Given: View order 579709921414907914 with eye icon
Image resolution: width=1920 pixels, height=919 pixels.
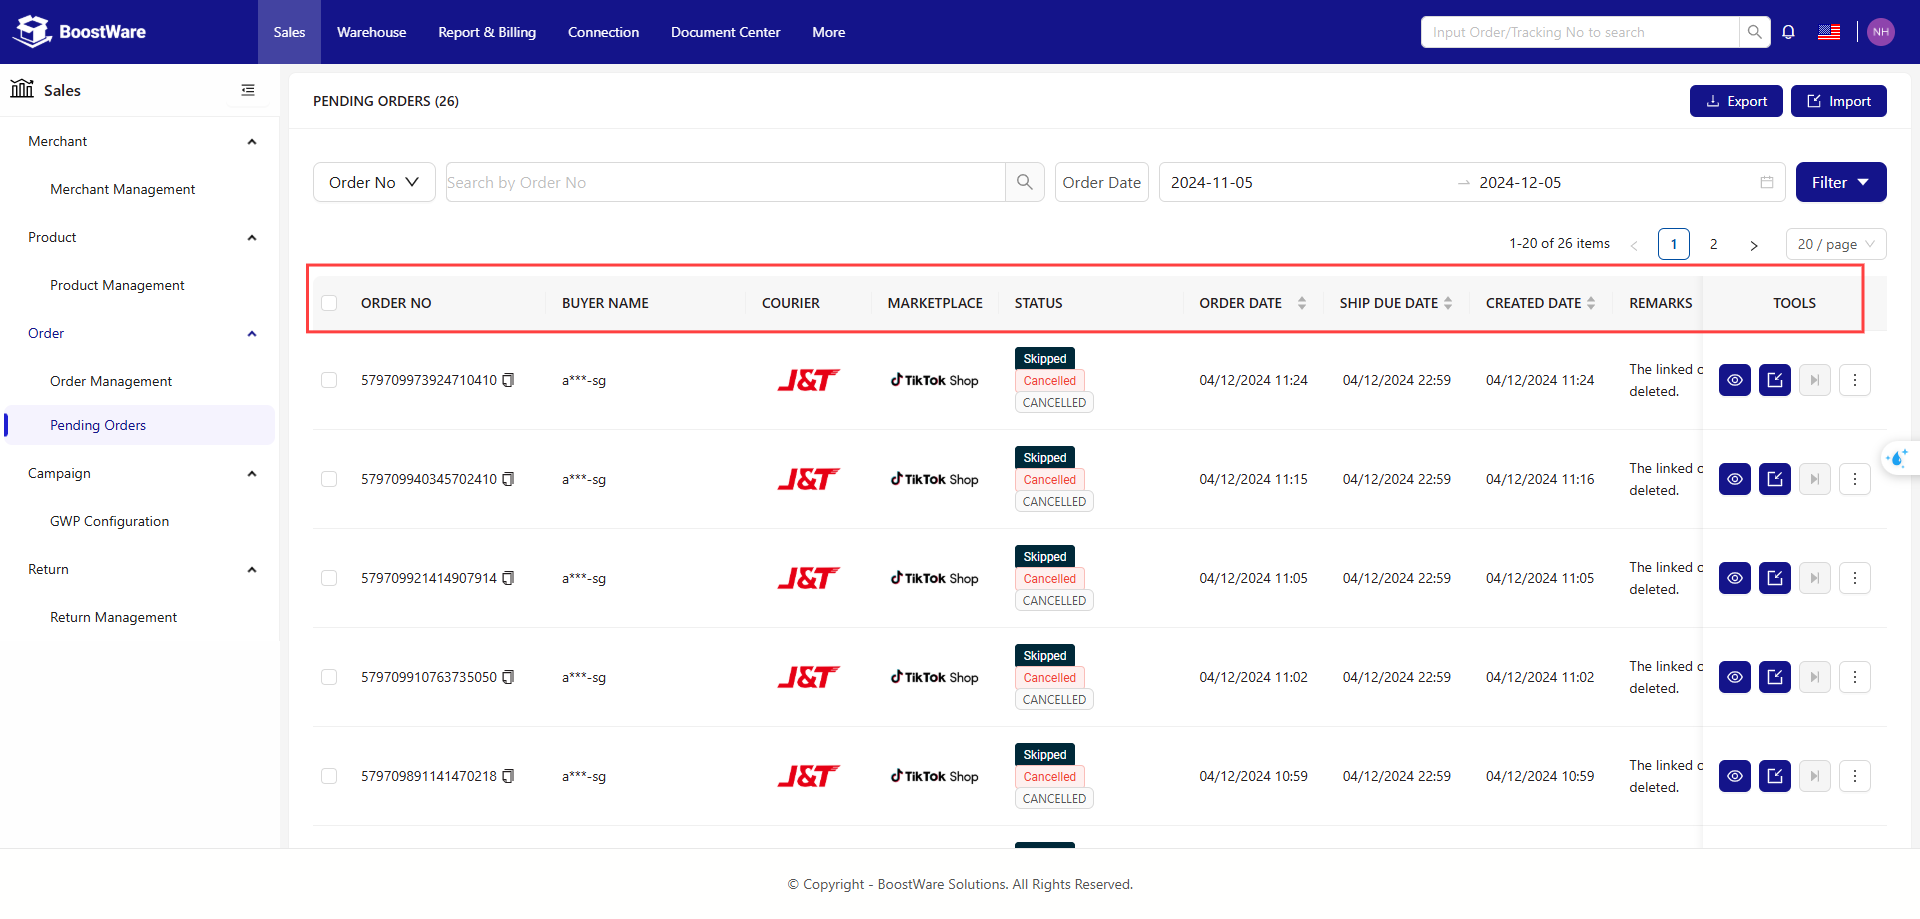Looking at the screenshot, I should pos(1735,578).
